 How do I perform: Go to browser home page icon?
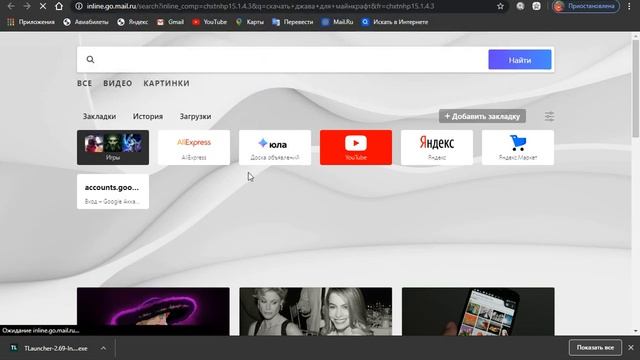coord(59,6)
